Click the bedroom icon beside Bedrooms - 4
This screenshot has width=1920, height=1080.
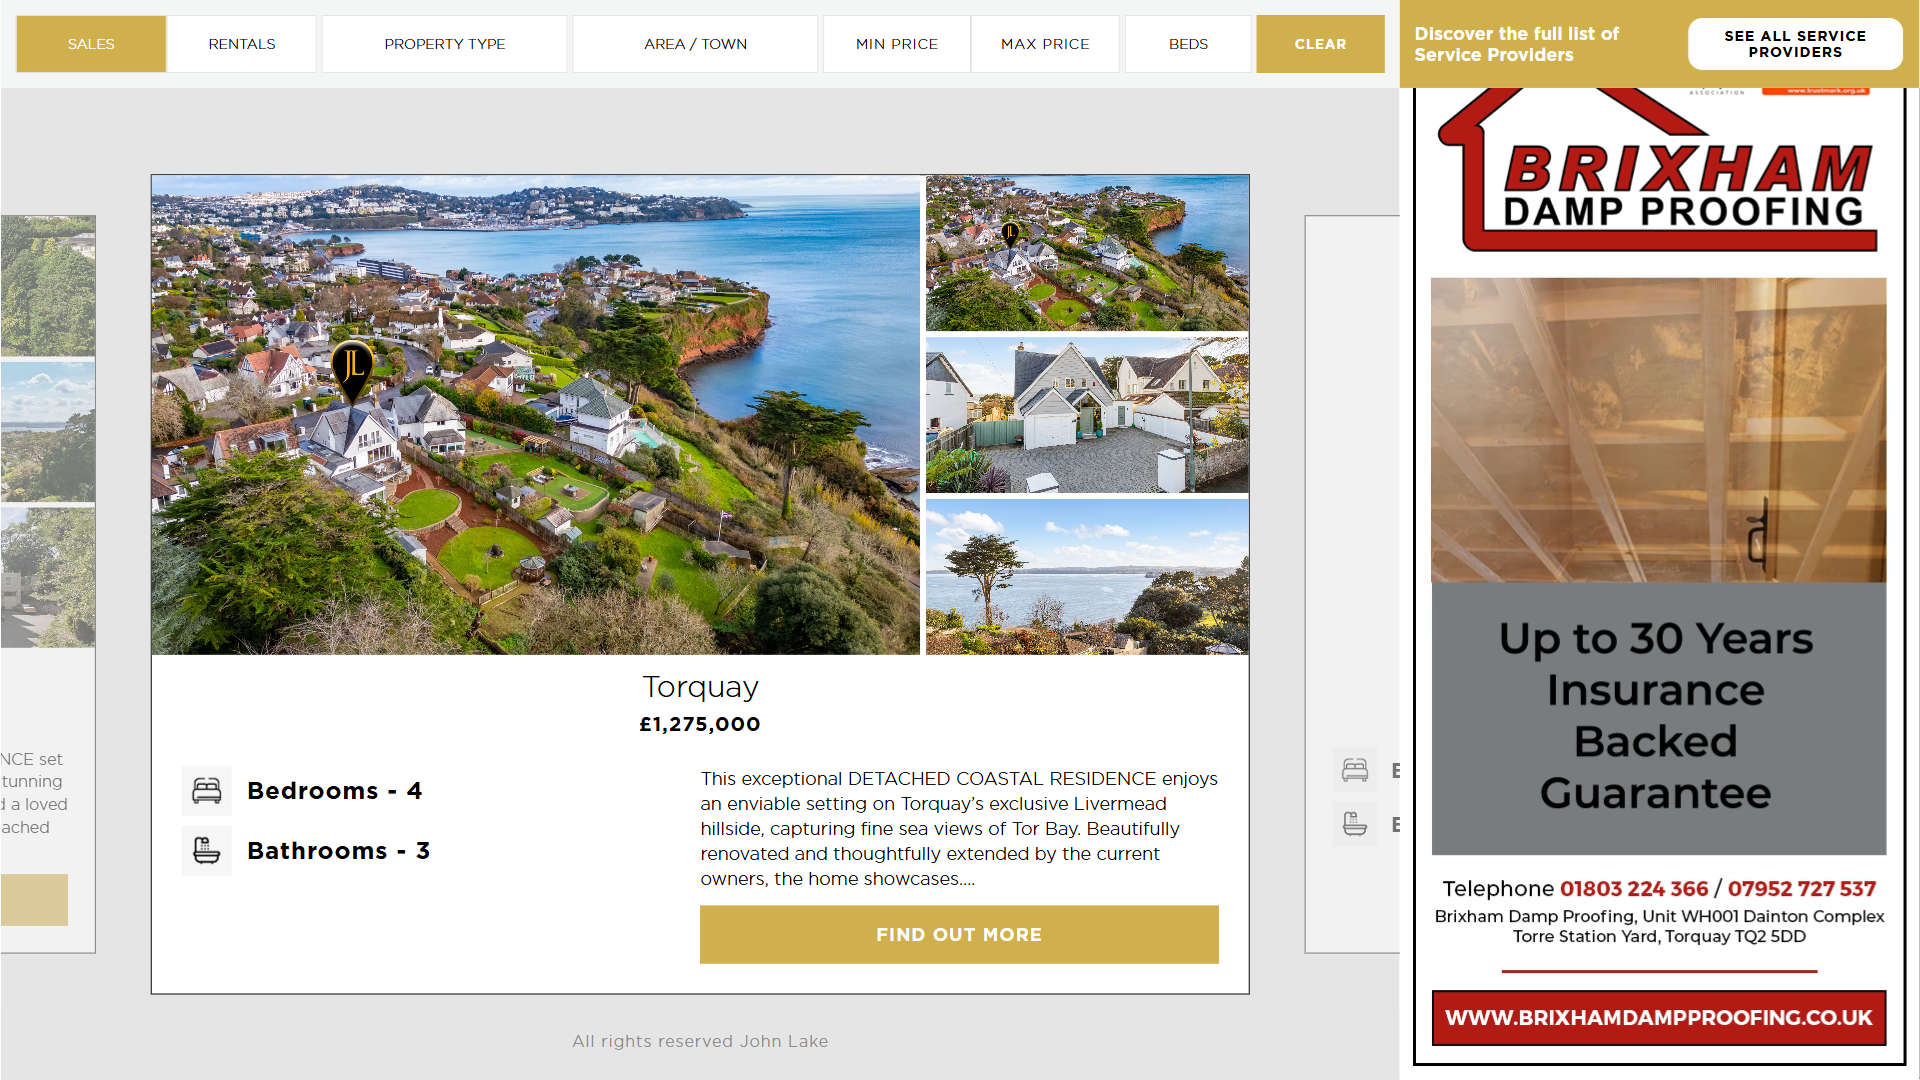pos(207,791)
